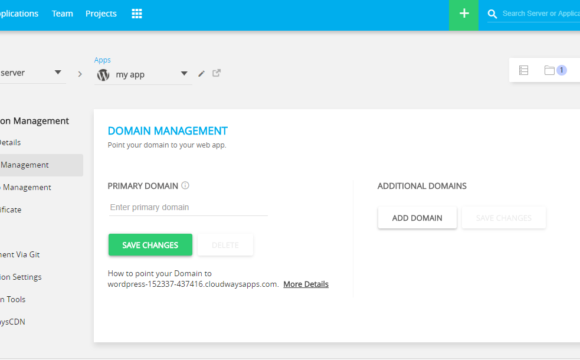Open the apps grid icon in top bar
The image size is (580, 360).
click(137, 14)
